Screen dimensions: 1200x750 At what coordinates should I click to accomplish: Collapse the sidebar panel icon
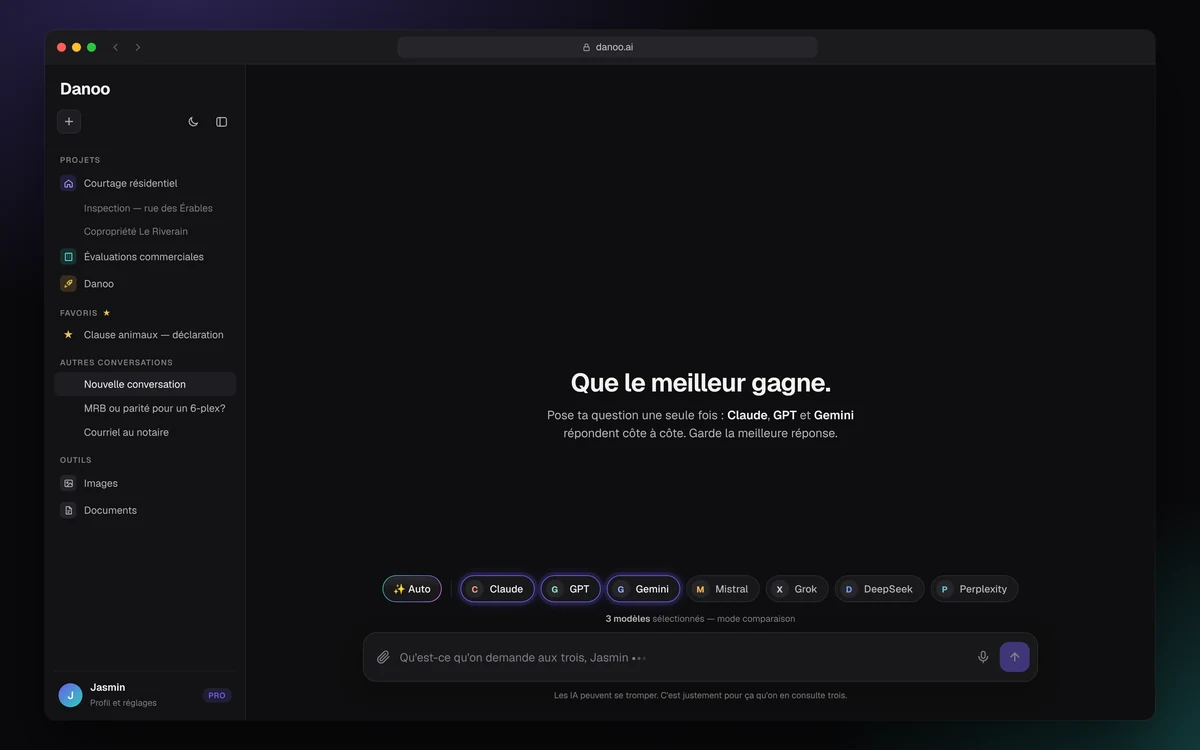[222, 122]
